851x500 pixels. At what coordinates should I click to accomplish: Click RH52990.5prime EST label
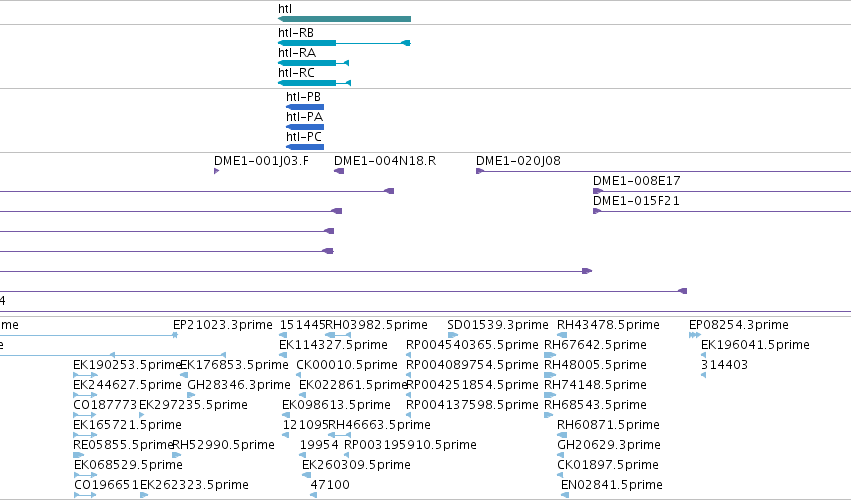click(x=223, y=445)
